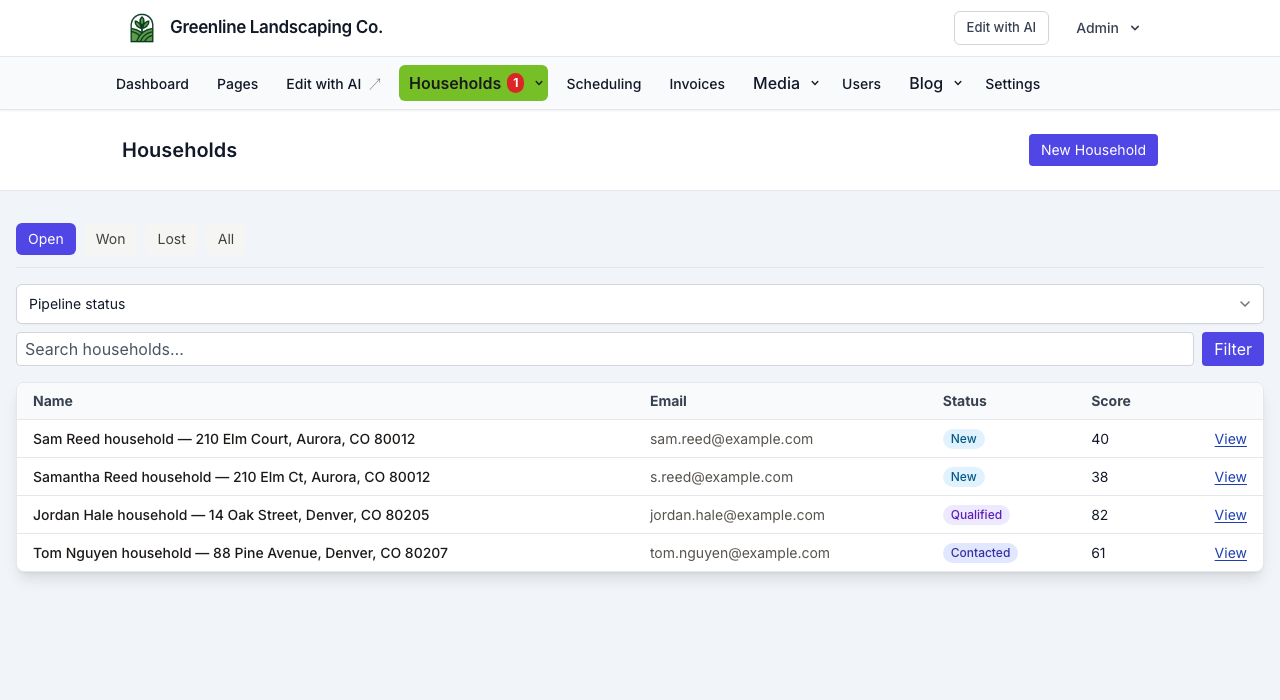The width and height of the screenshot is (1280, 700).
Task: Click the score value 82
Action: pyautogui.click(x=1100, y=515)
